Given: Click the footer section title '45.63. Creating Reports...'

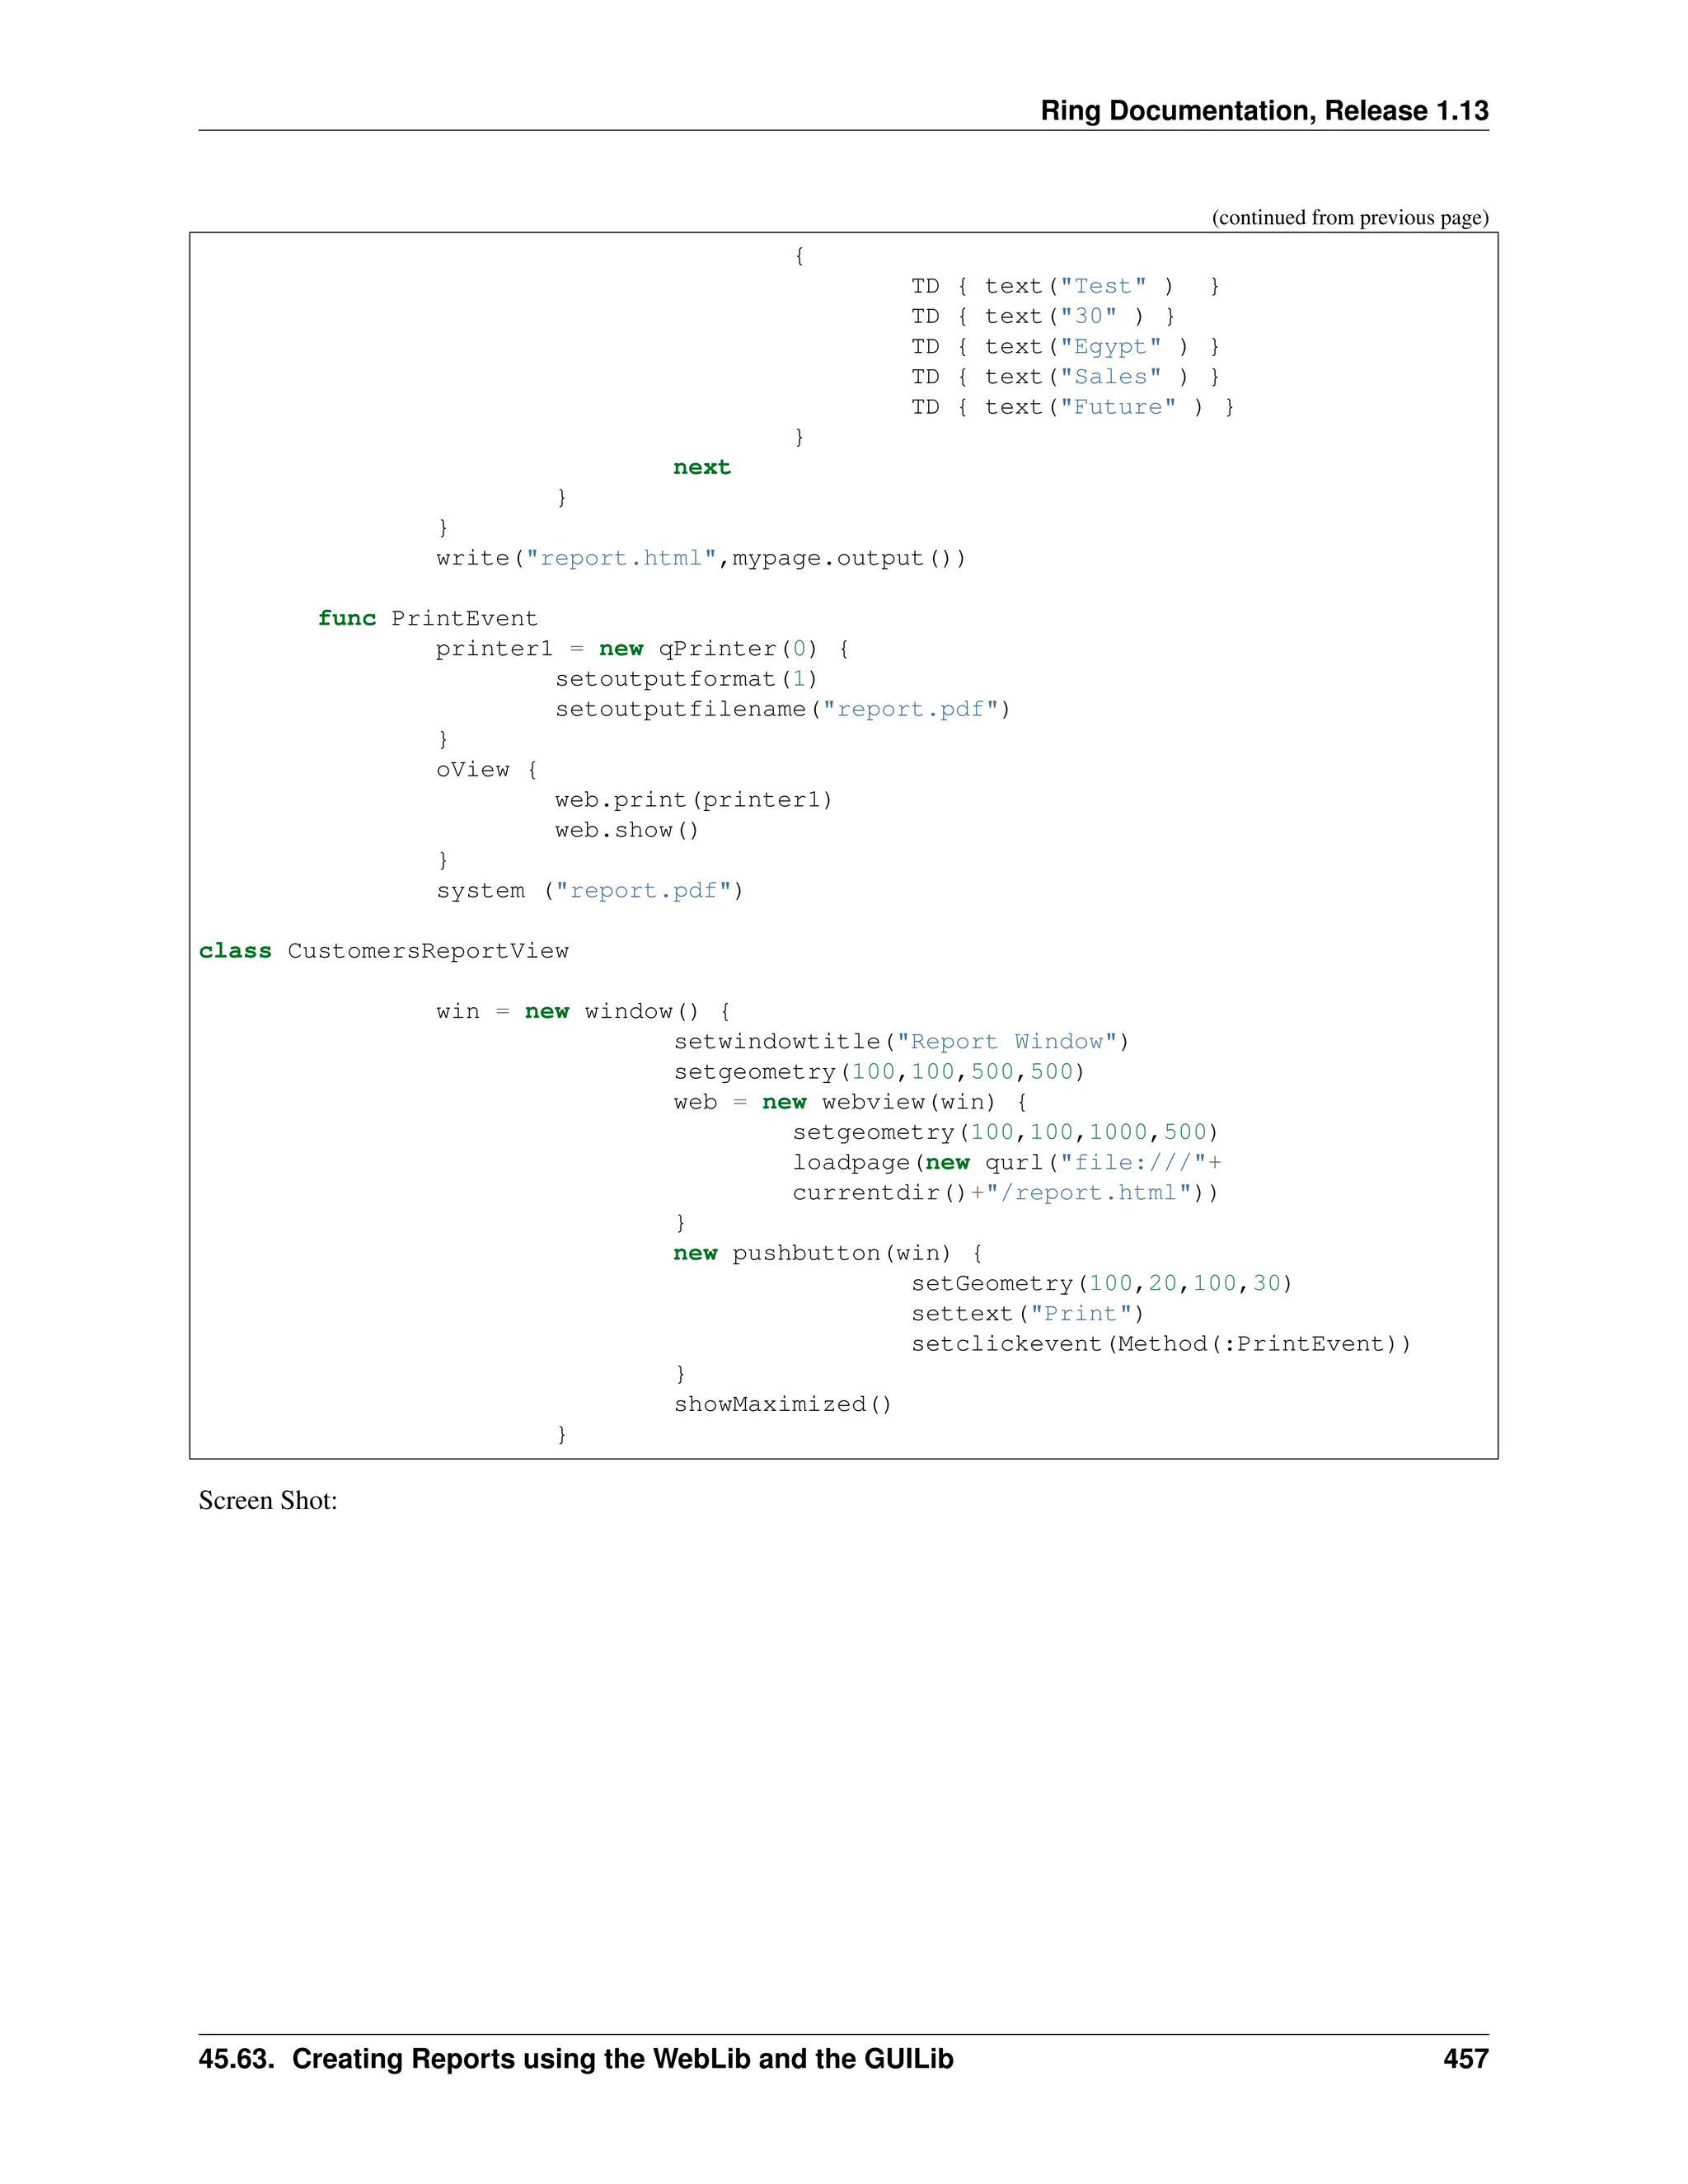Looking at the screenshot, I should point(576,2059).
